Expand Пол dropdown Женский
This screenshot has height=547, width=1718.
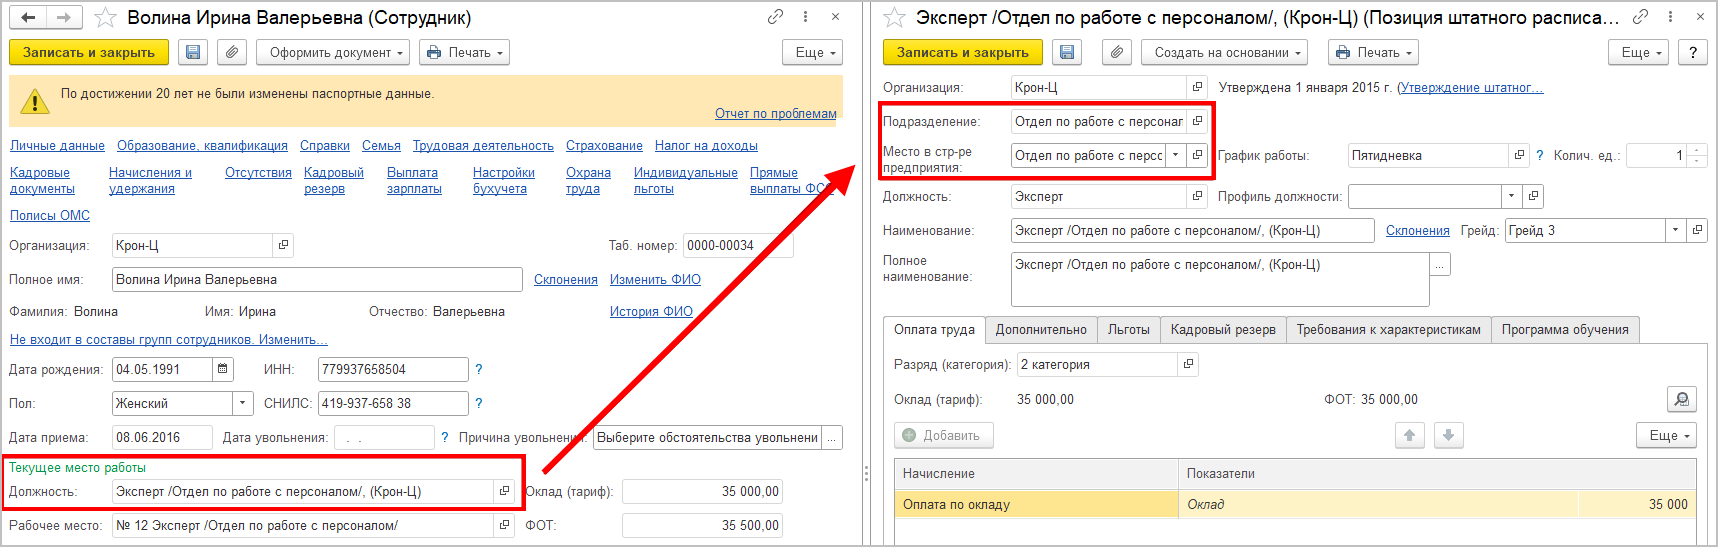(243, 403)
